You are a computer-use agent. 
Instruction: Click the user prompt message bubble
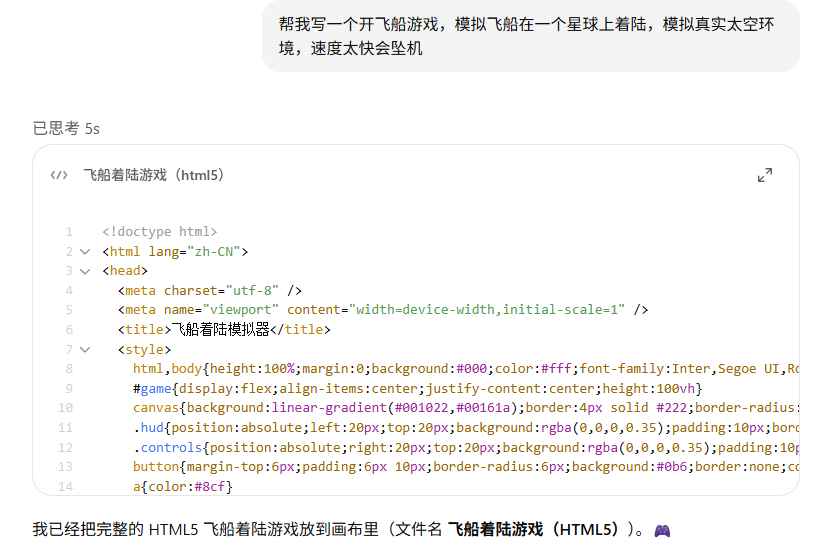(x=530, y=36)
